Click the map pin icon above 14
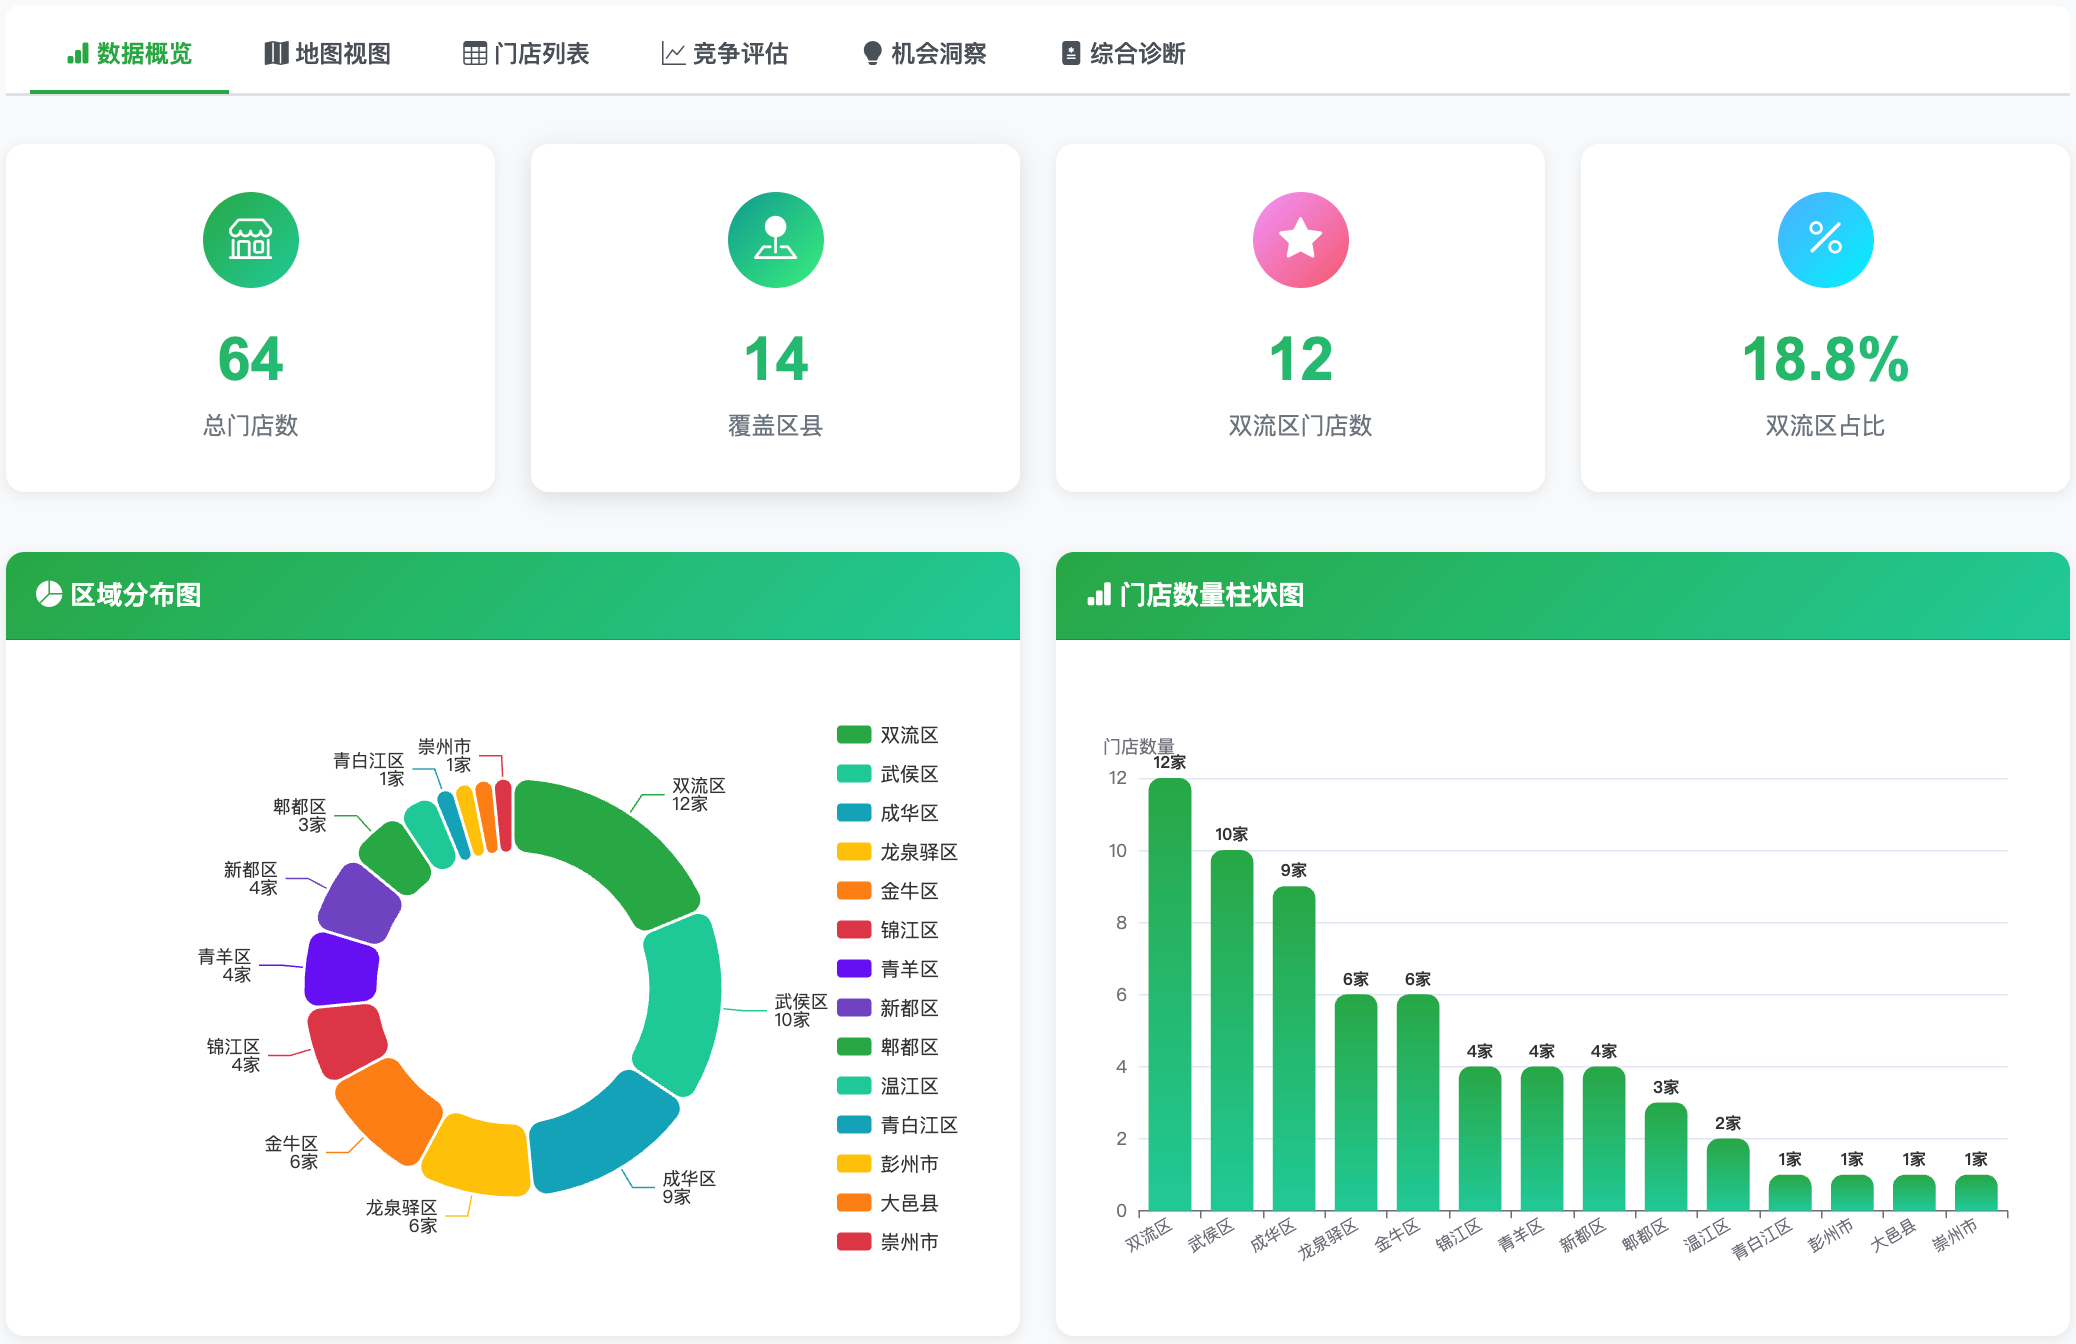 click(x=776, y=240)
